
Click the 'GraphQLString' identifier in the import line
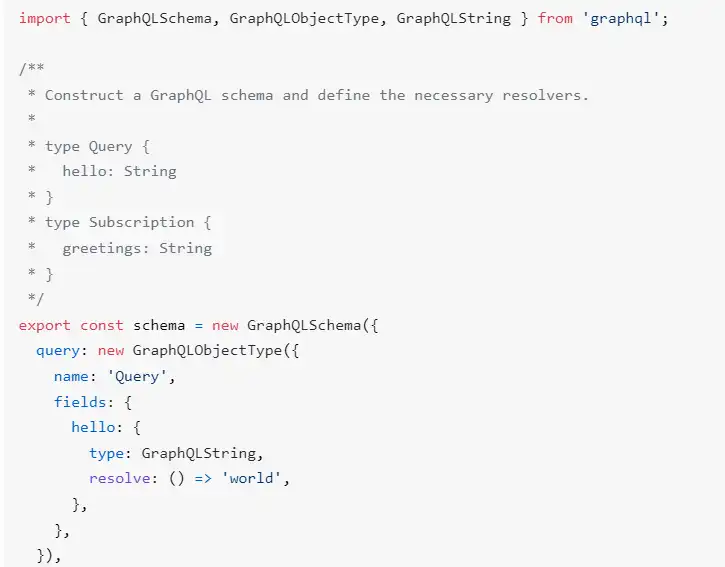(454, 18)
